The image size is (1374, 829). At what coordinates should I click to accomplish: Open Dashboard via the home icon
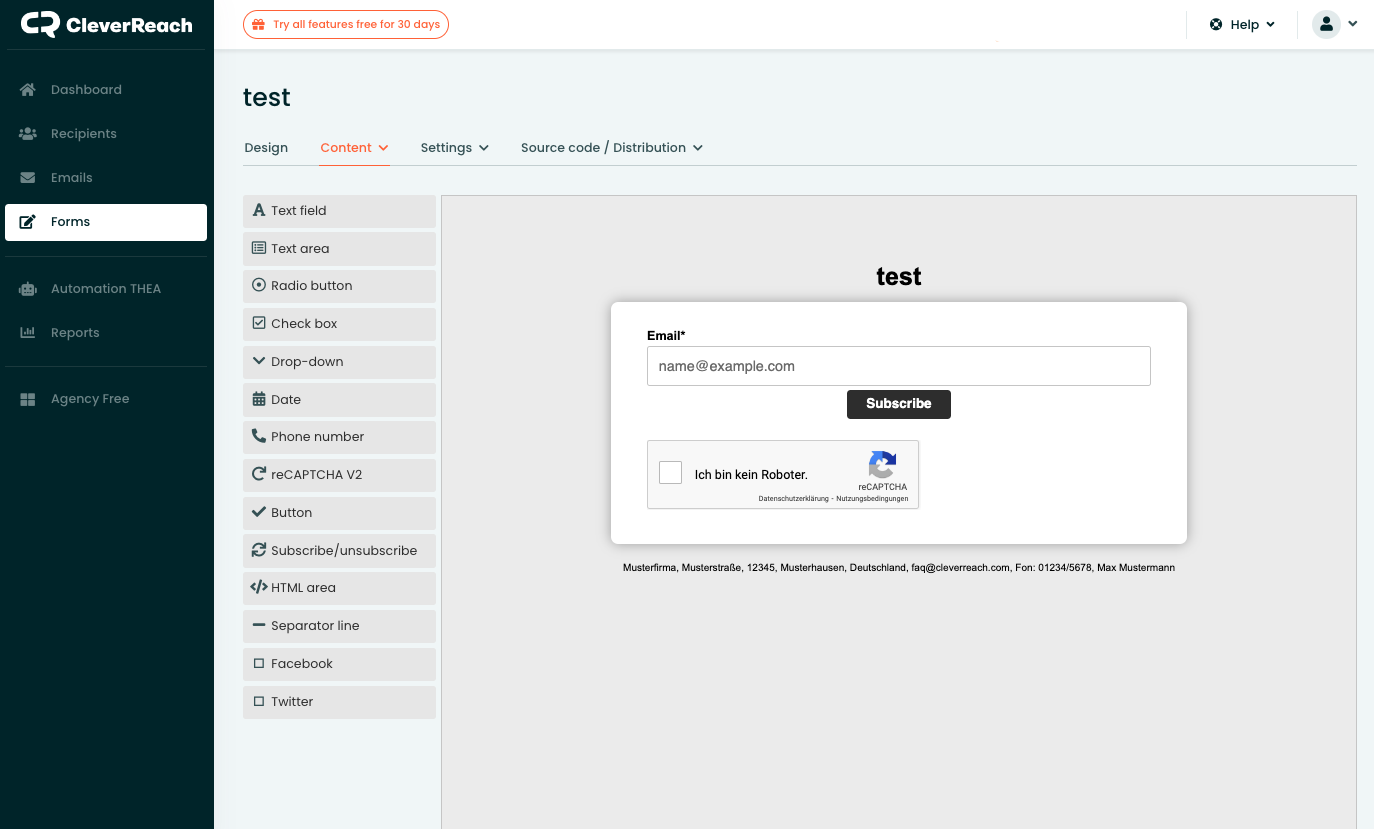click(x=29, y=90)
